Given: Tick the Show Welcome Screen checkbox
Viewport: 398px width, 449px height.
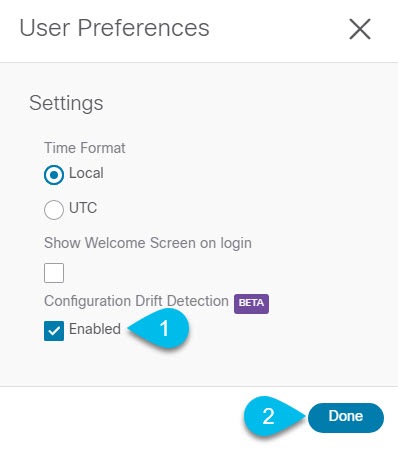Looking at the screenshot, I should [54, 273].
